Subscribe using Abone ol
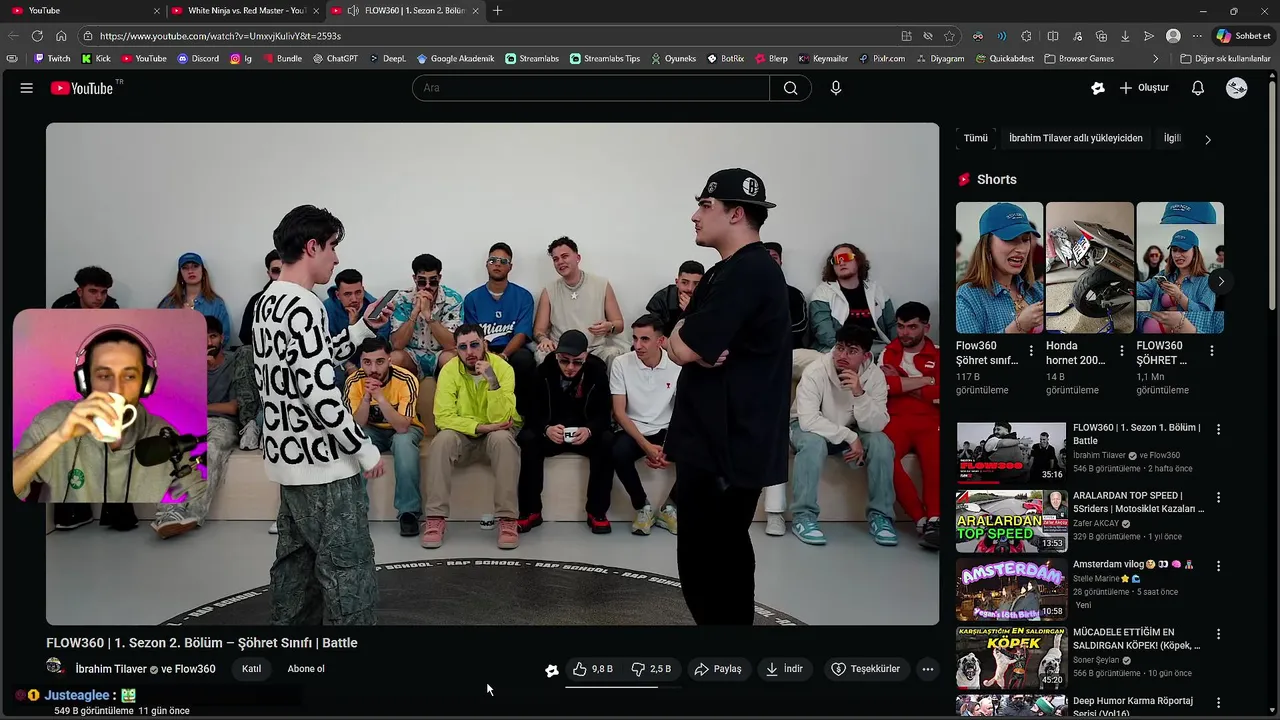This screenshot has height=720, width=1280. click(x=306, y=669)
